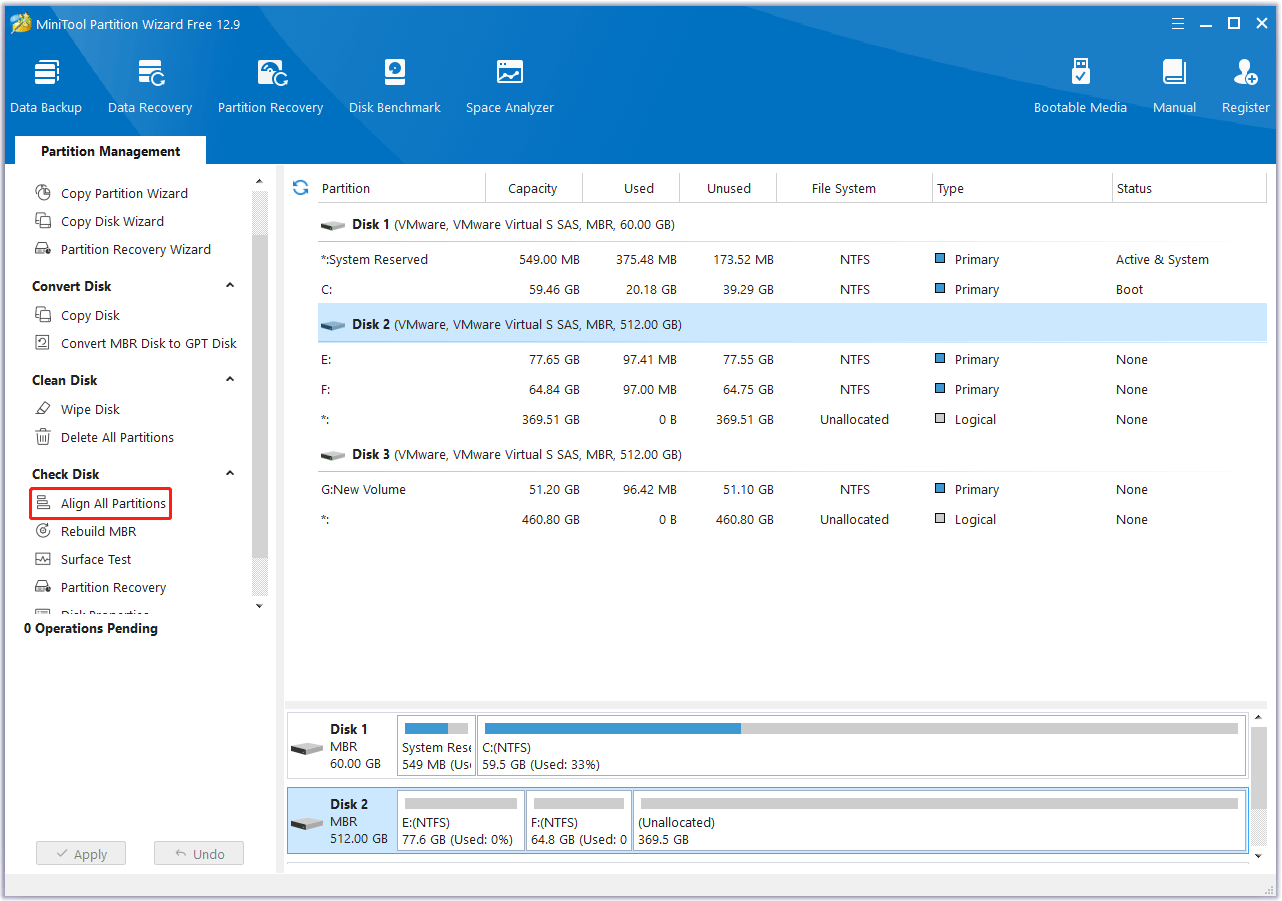Image resolution: width=1282 pixels, height=901 pixels.
Task: Open the Space Analyzer tool
Action: pos(510,87)
